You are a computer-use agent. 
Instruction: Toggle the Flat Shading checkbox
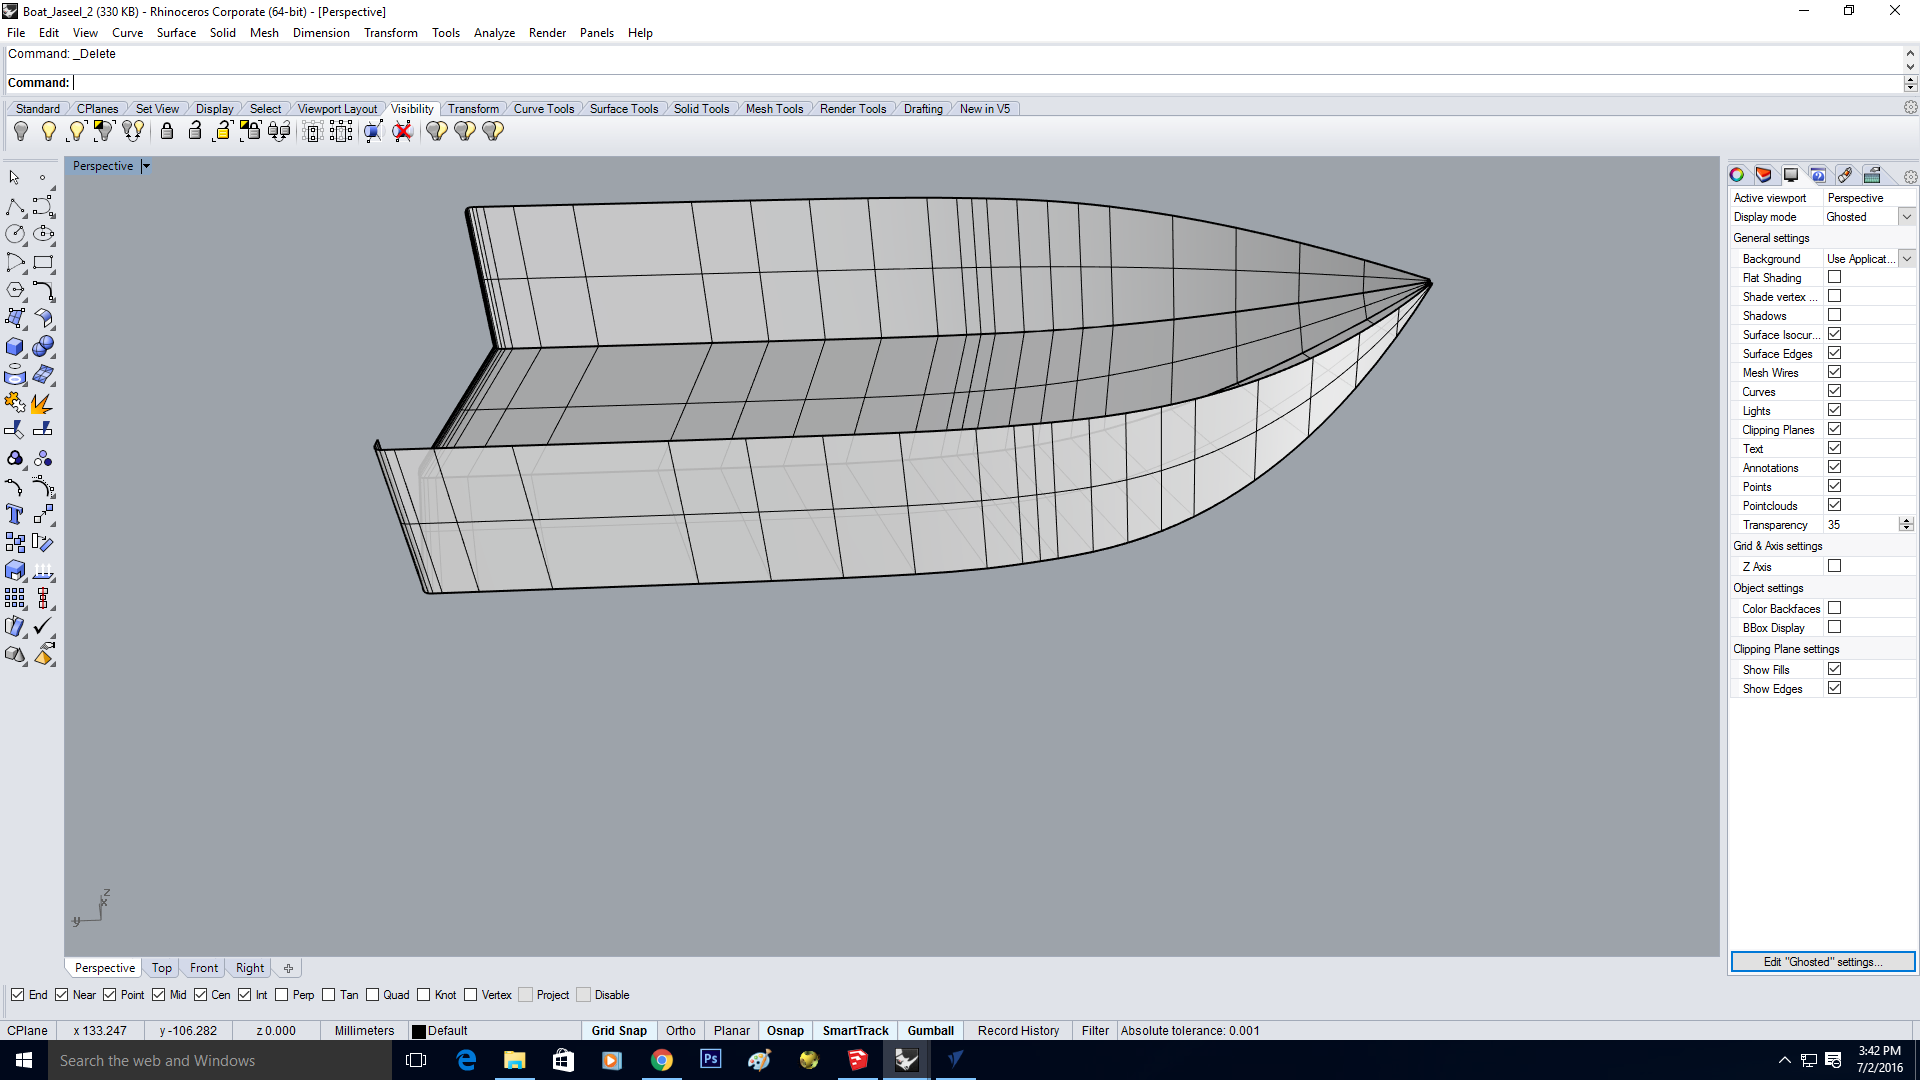point(1834,277)
